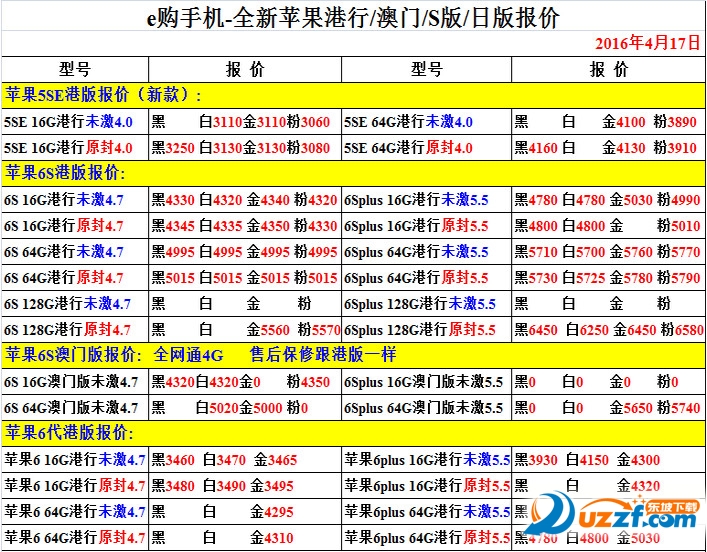The width and height of the screenshot is (707, 552).
Task: Click price 粉5740 in 6Splus 64G澳门版 row
Action: (x=679, y=408)
